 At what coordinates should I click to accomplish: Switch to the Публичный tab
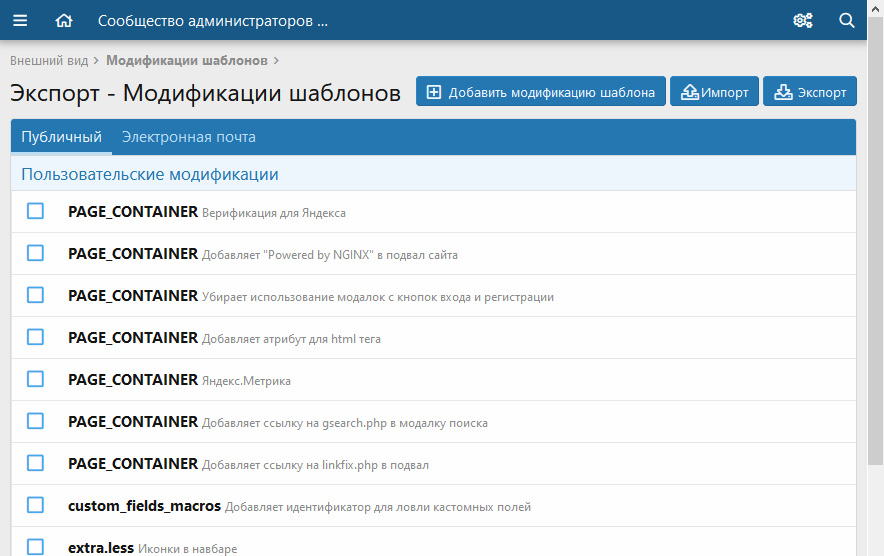click(x=61, y=137)
